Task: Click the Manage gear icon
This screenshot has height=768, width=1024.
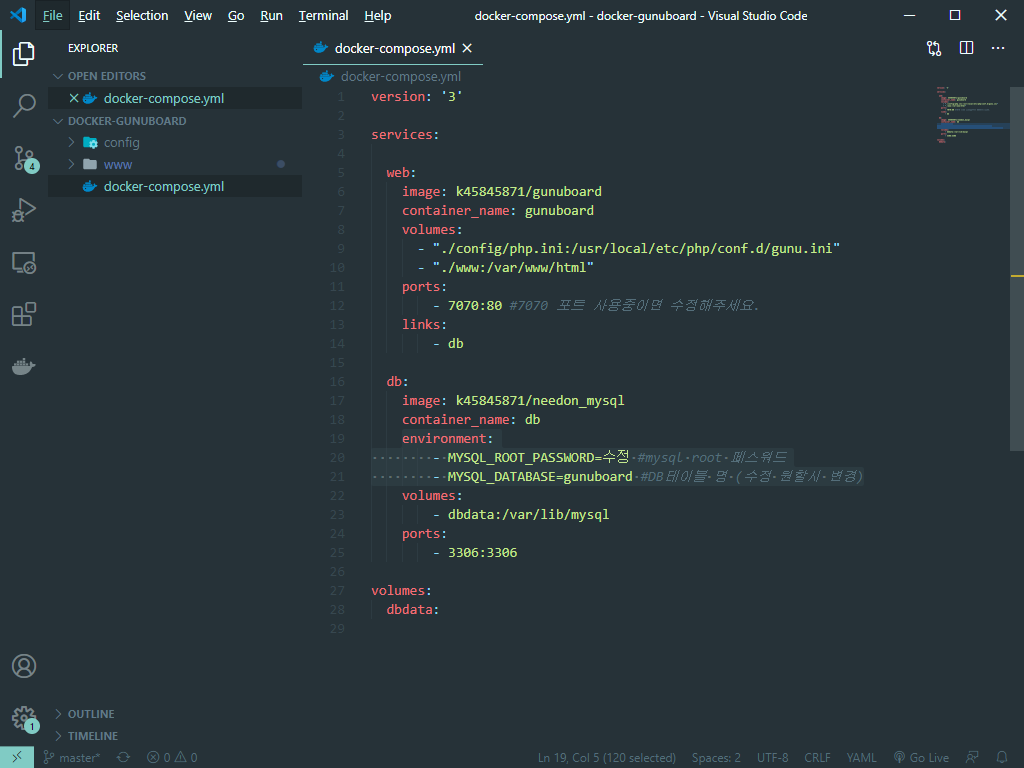Action: point(24,717)
